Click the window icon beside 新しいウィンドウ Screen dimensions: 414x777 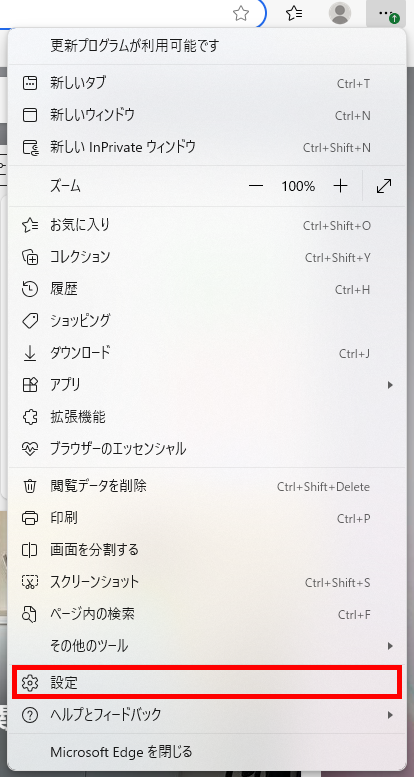30,115
